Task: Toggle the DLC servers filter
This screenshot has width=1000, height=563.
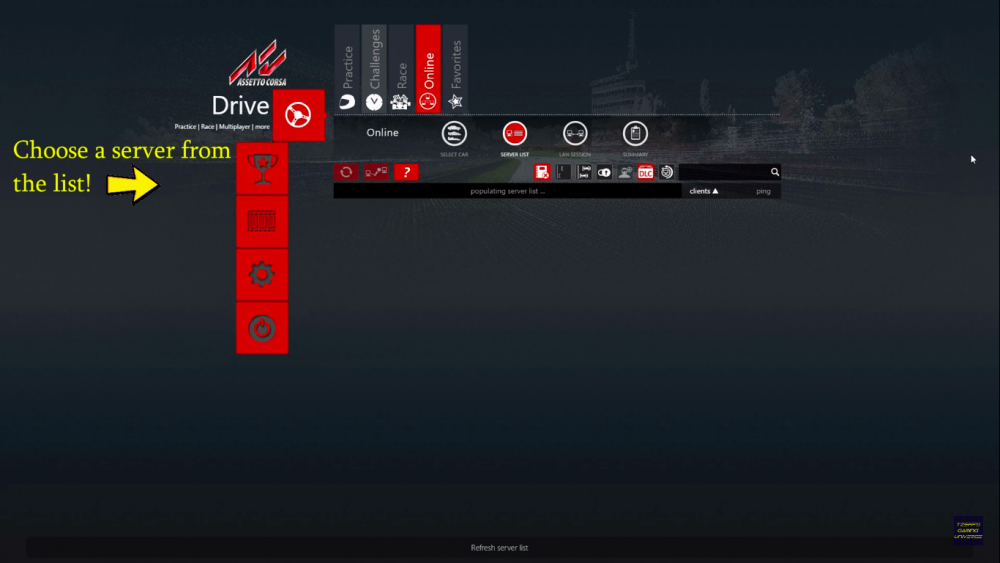Action: 645,172
